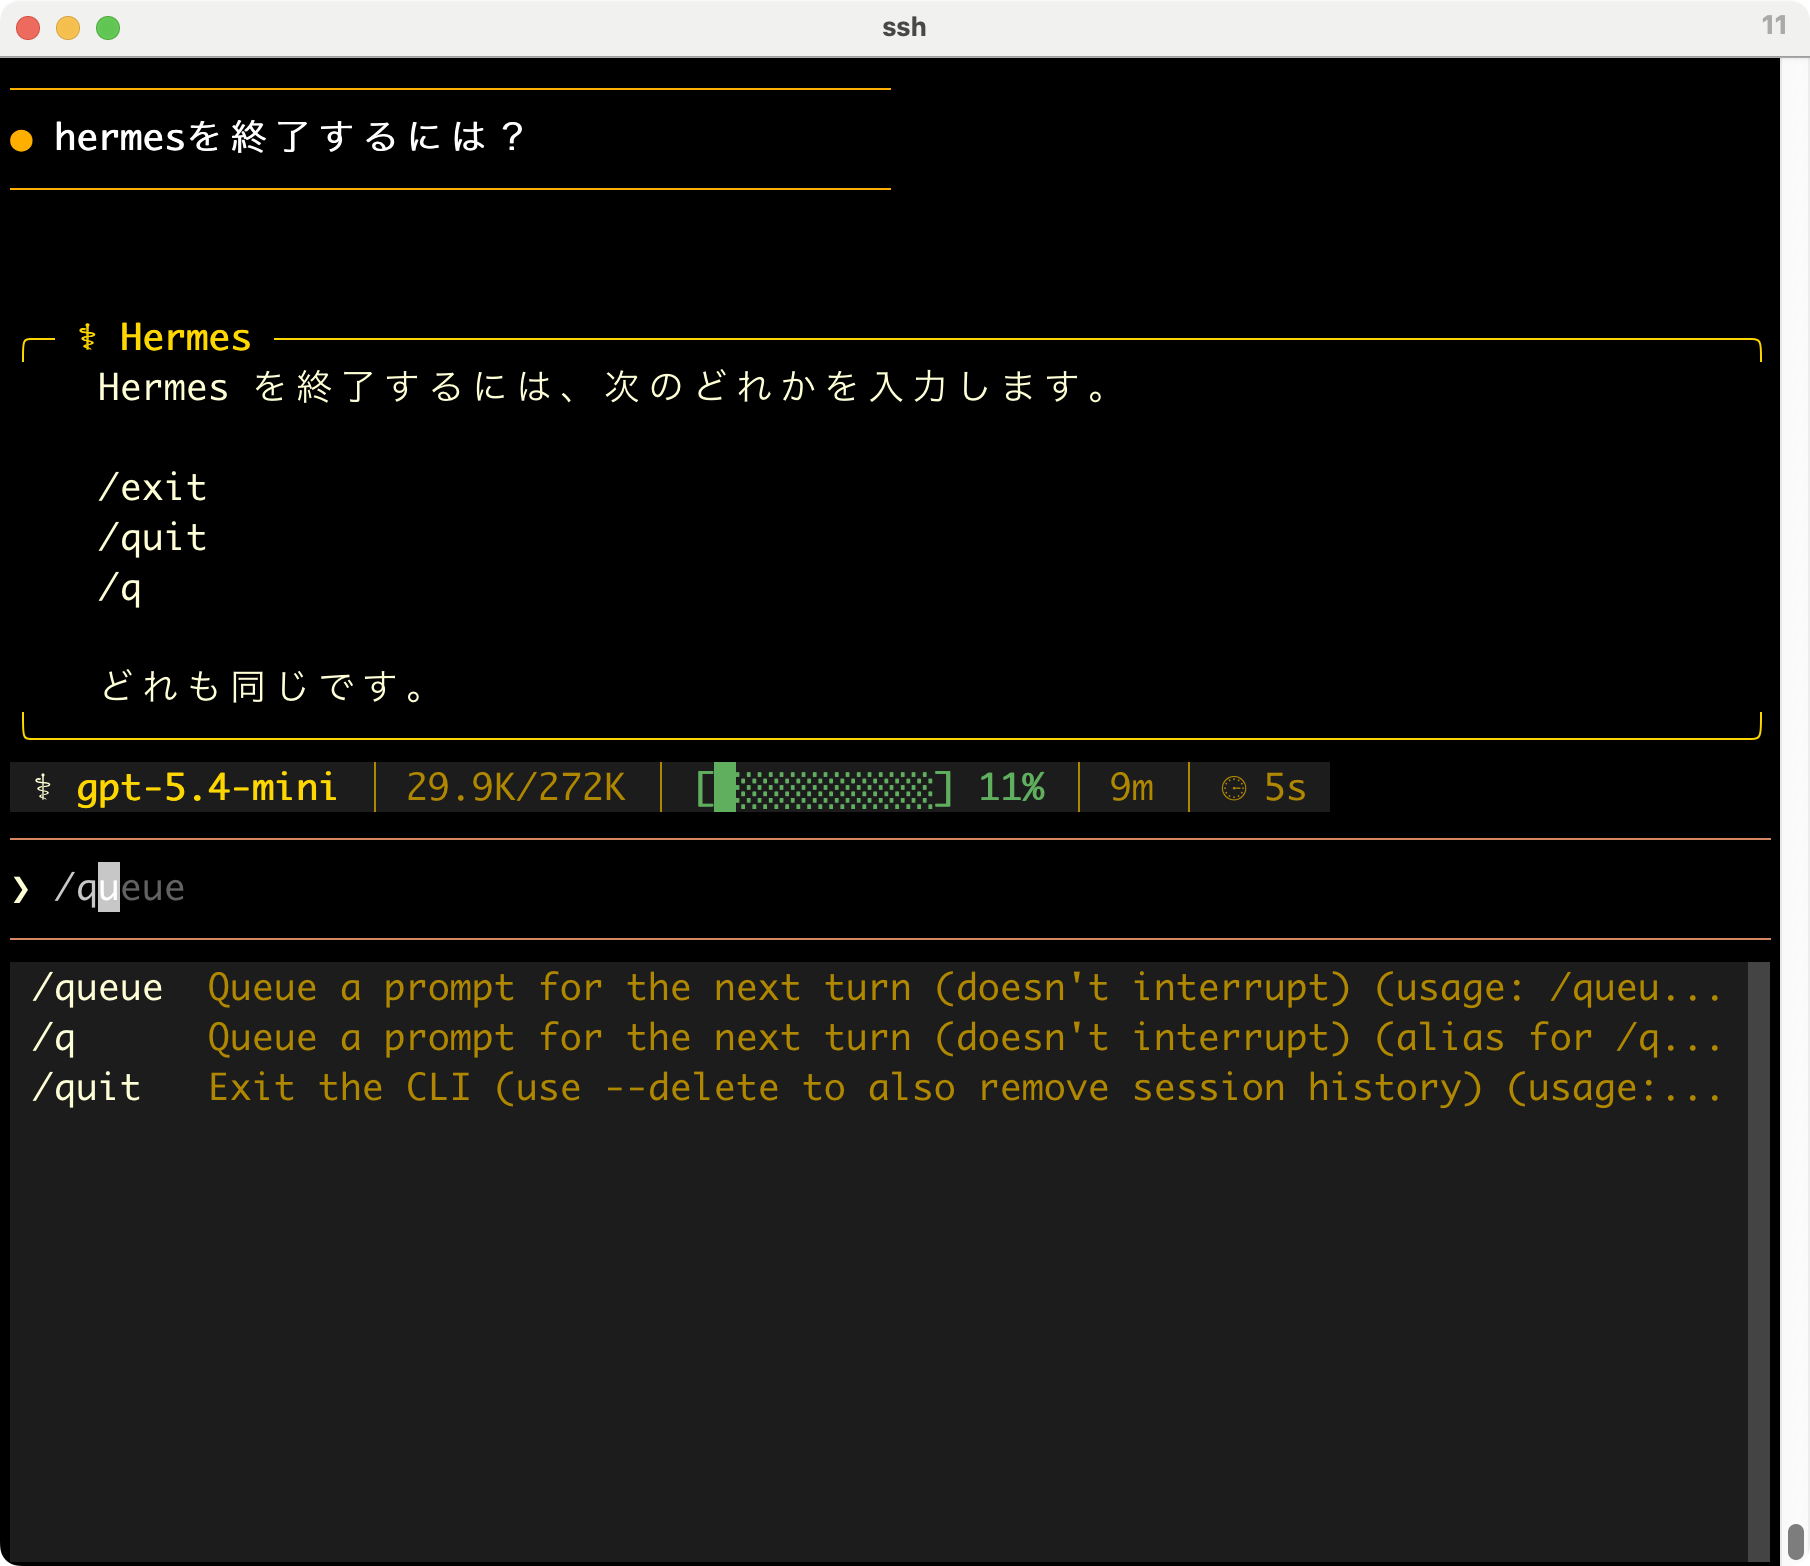Screen dimensions: 1810x1566
Task: Click the yellow minimize window button
Action: click(68, 27)
